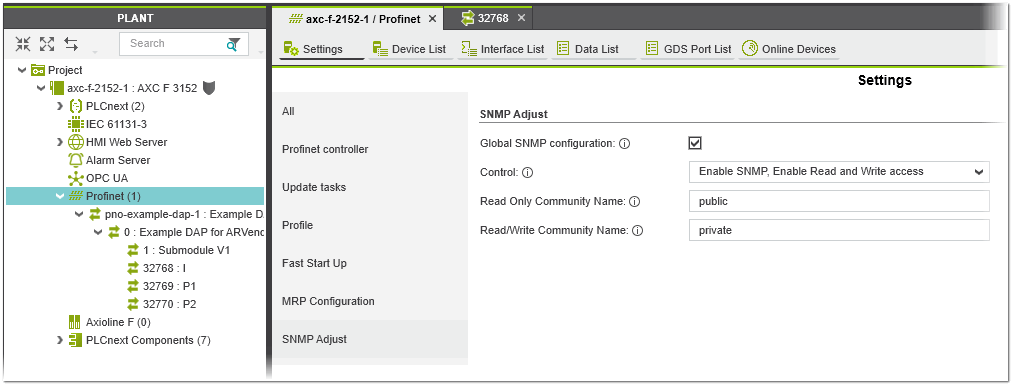Click info icon beside Read Only Community Name

coord(634,202)
